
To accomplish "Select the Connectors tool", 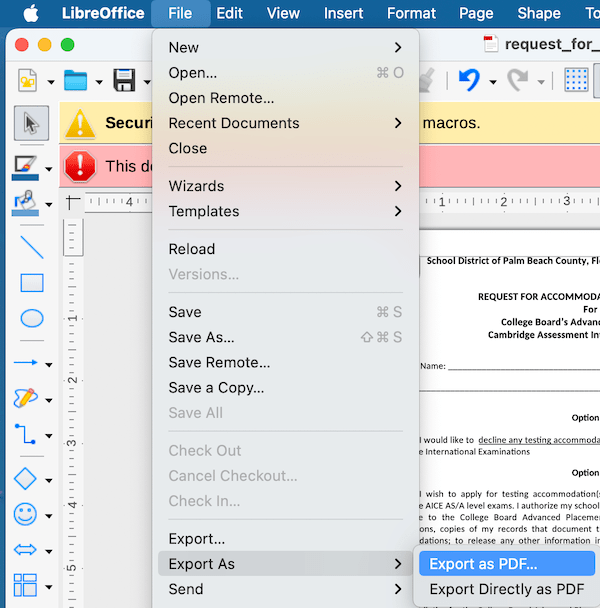I will [26, 434].
